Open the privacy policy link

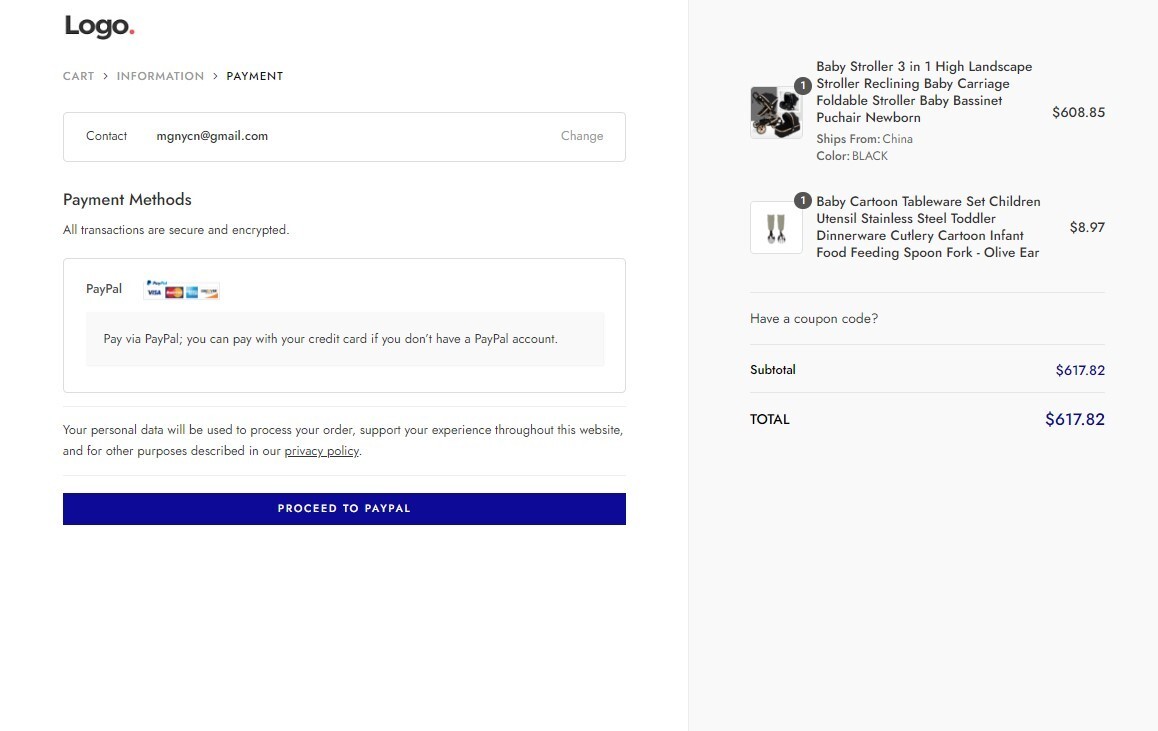click(321, 450)
